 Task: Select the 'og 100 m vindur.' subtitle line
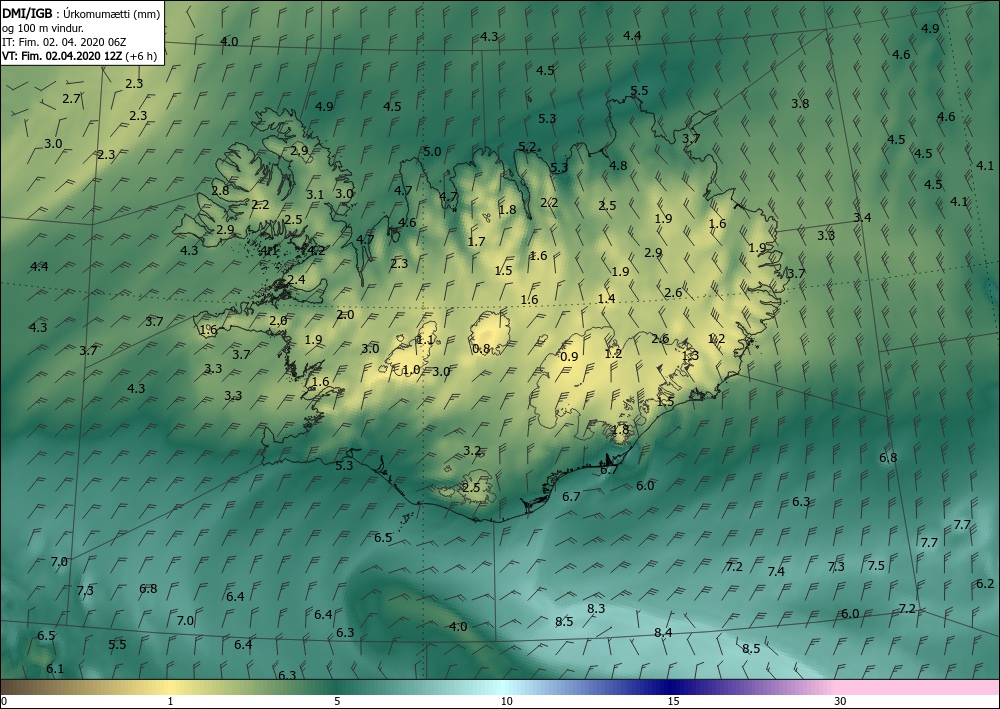[x=43, y=28]
